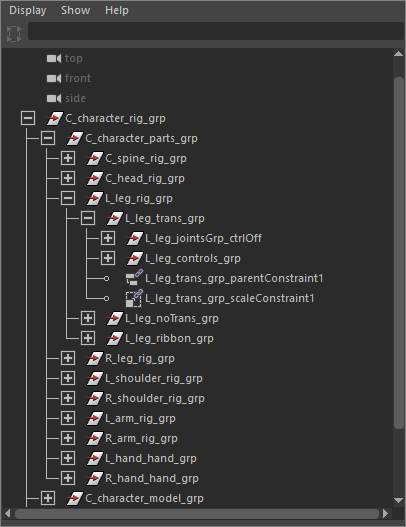Expand the R_leg_rig_grp node
Image resolution: width=406 pixels, height=527 pixels.
[x=68, y=358]
